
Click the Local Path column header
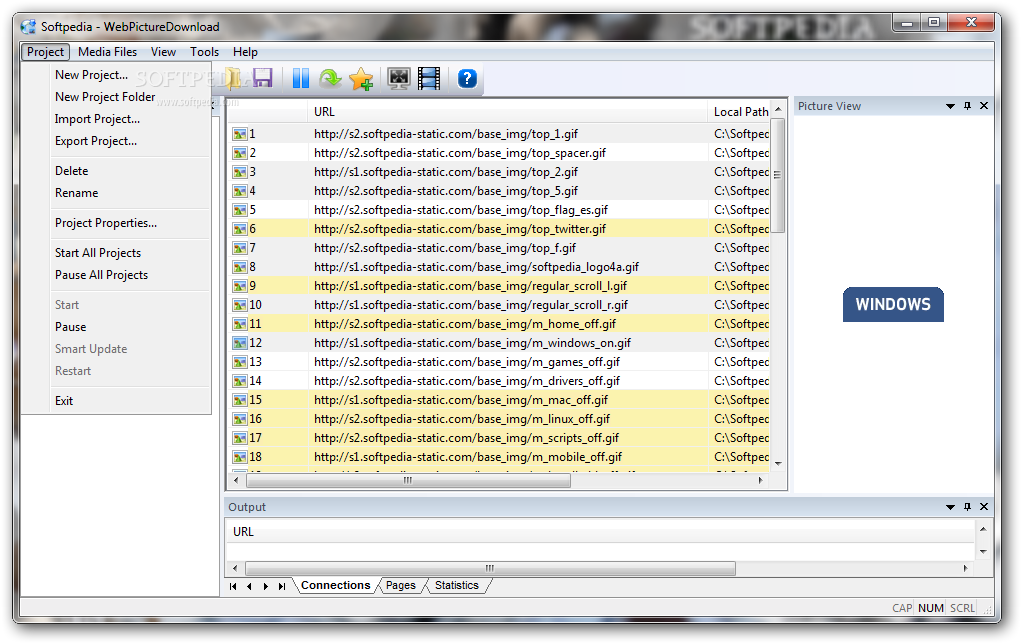pos(740,111)
